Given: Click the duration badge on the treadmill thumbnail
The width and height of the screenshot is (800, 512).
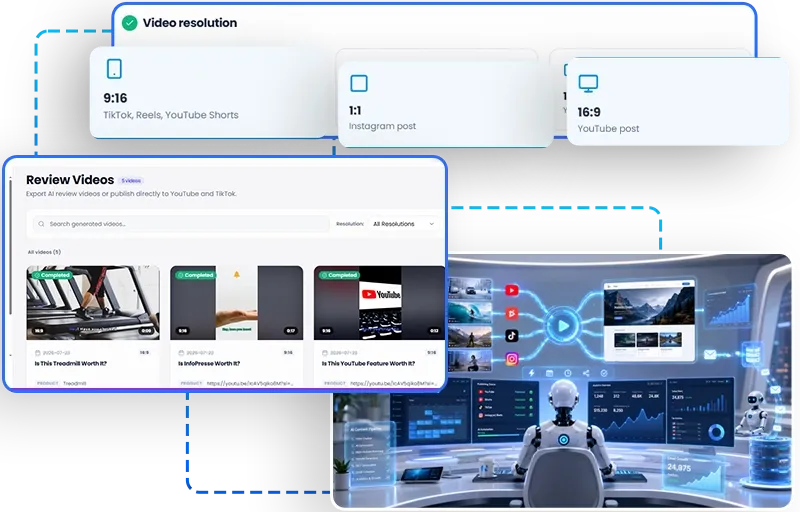Looking at the screenshot, I should coord(146,330).
